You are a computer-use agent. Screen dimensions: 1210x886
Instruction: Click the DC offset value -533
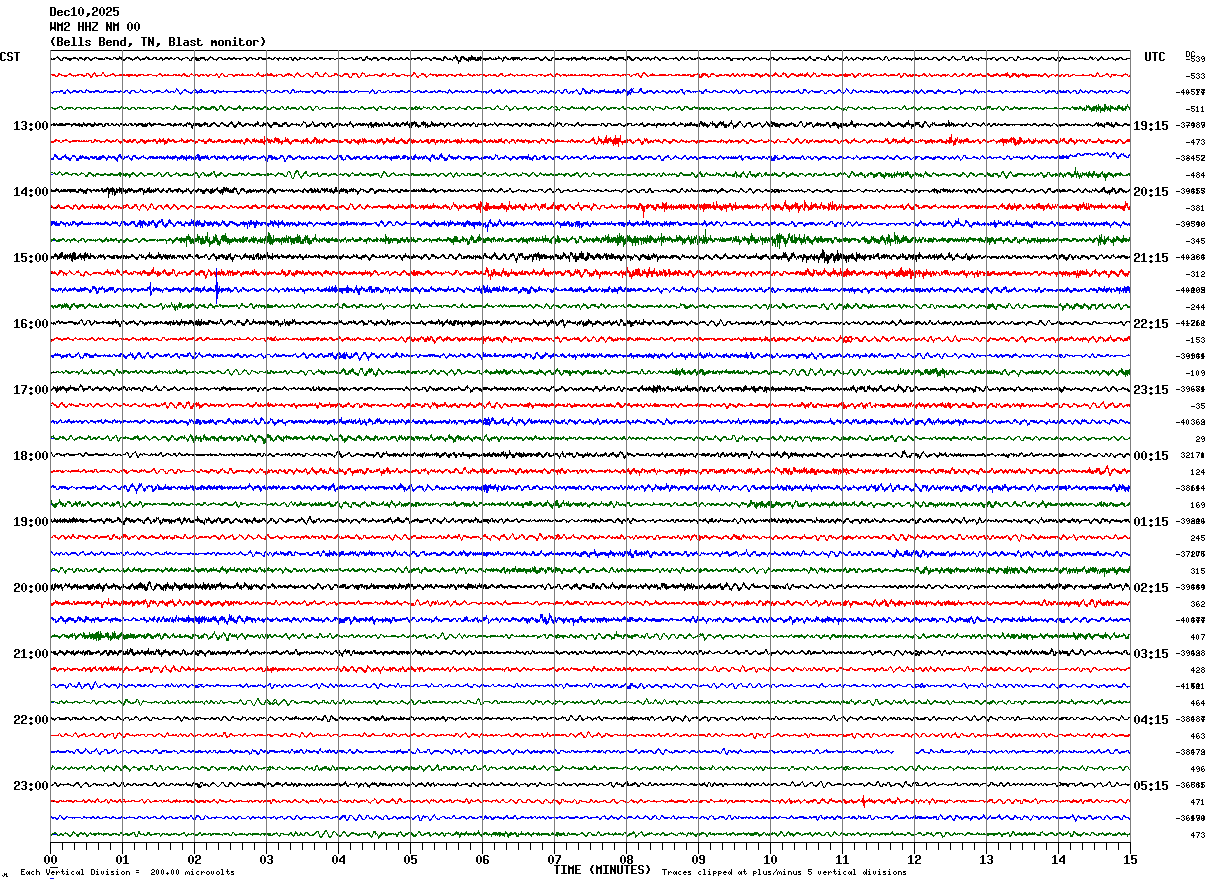click(1195, 76)
